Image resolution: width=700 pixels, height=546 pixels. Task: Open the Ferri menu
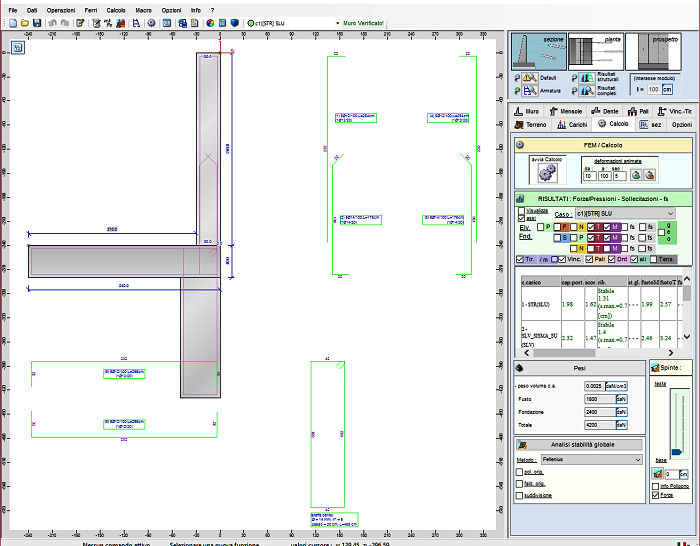point(91,9)
